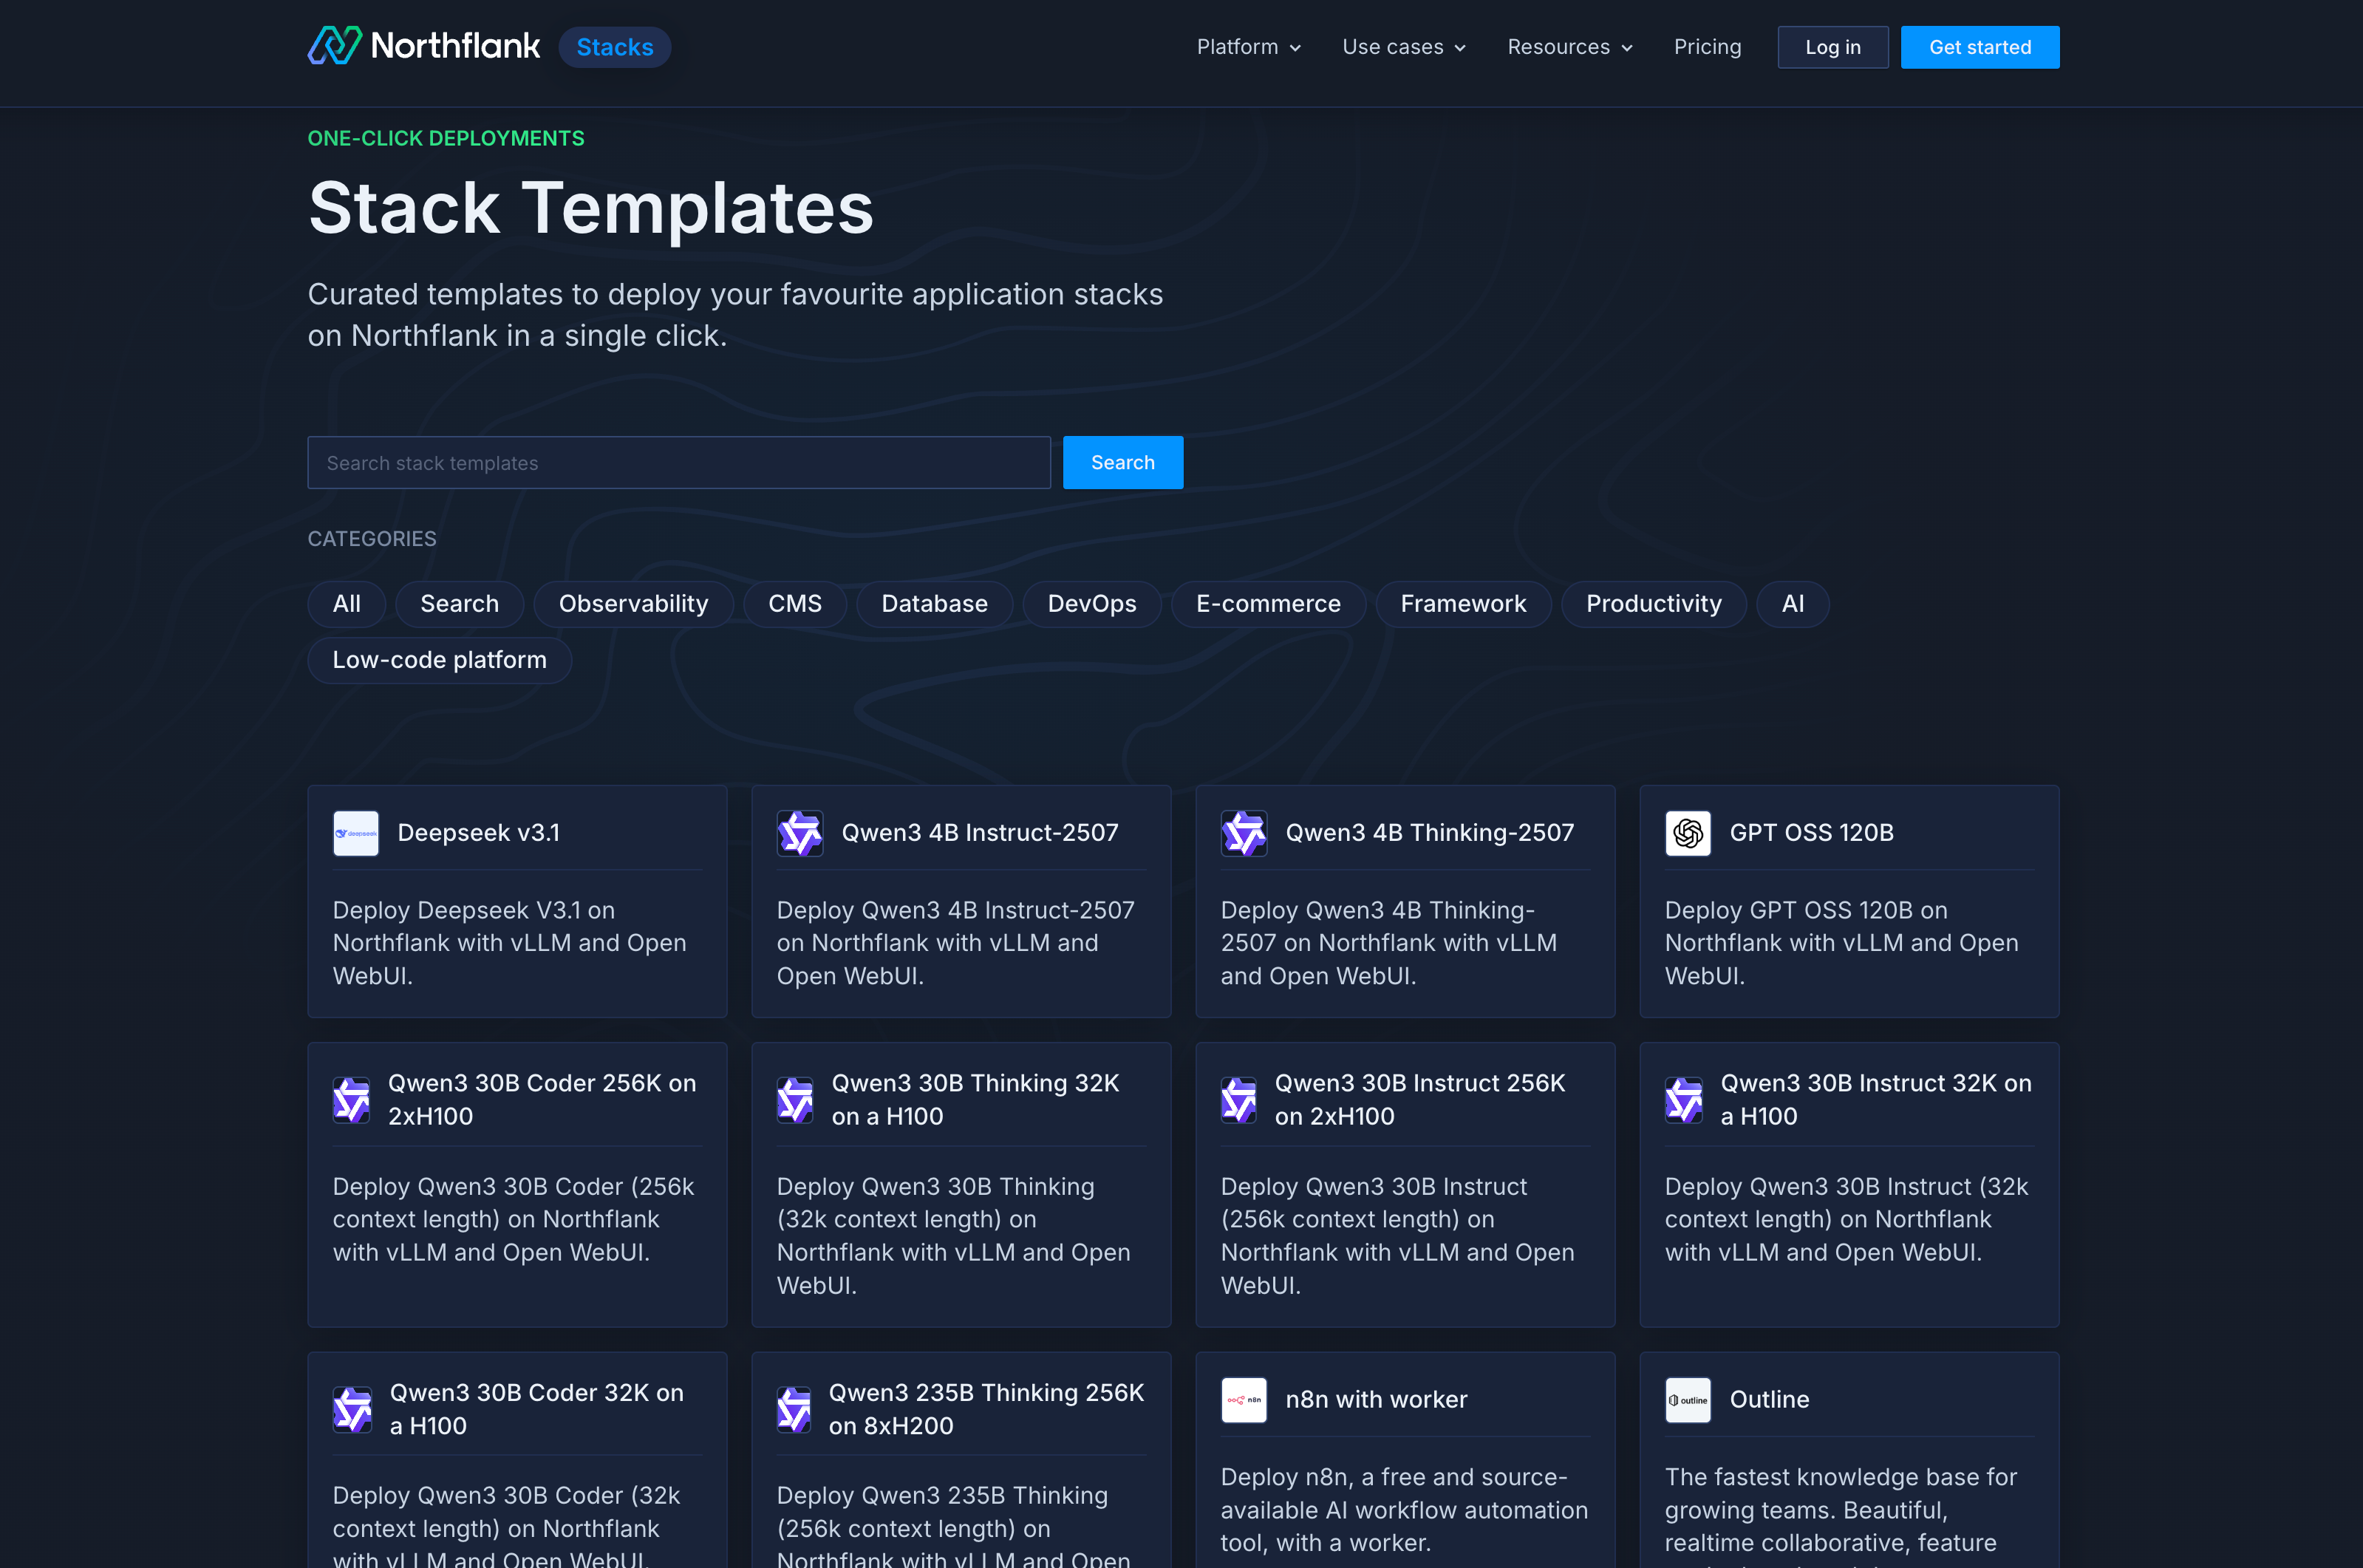Expand the Use cases dropdown menu

pyautogui.click(x=1404, y=47)
